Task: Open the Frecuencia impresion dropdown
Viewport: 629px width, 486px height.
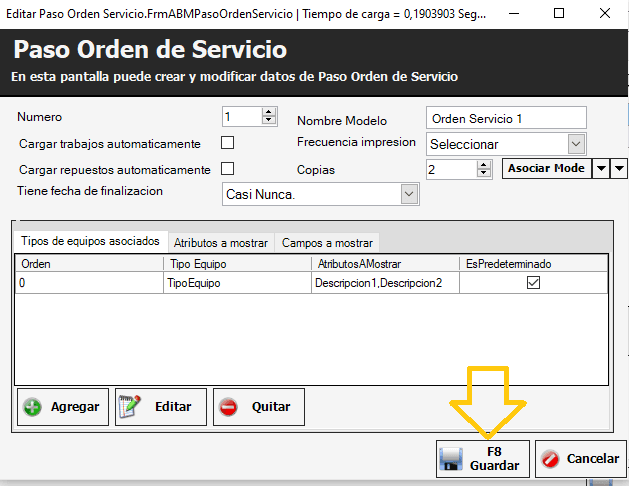Action: (576, 144)
